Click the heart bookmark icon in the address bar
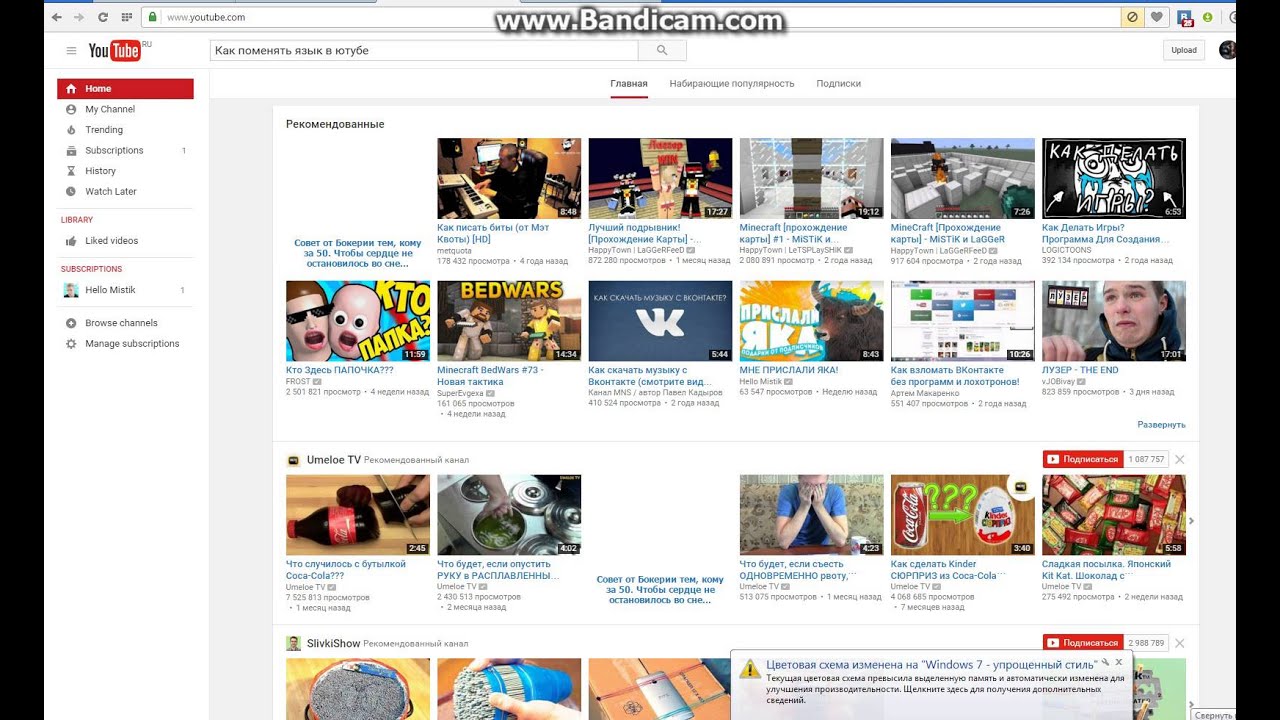 pos(1157,17)
